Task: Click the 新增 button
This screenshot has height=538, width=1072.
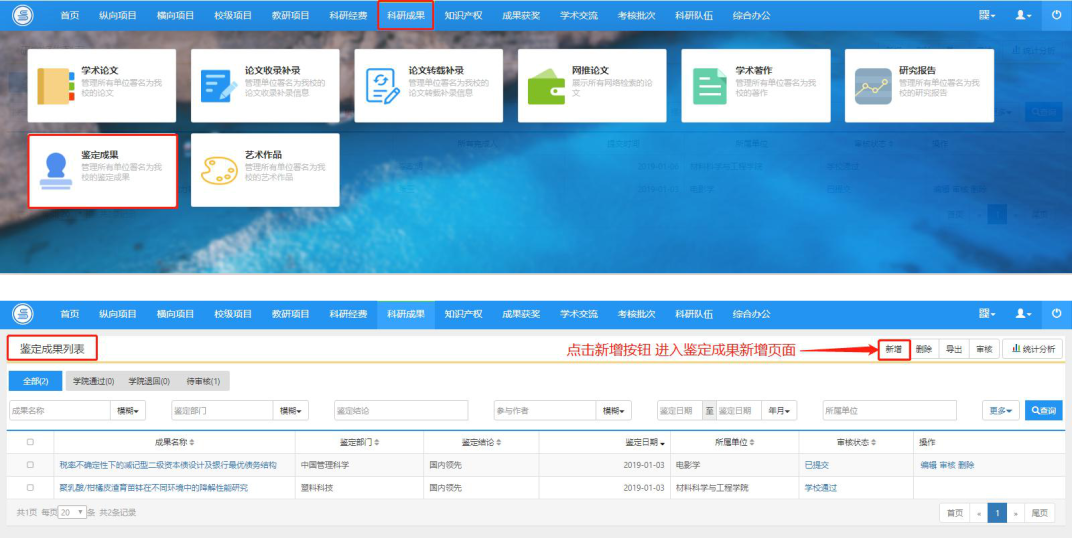Action: point(894,349)
